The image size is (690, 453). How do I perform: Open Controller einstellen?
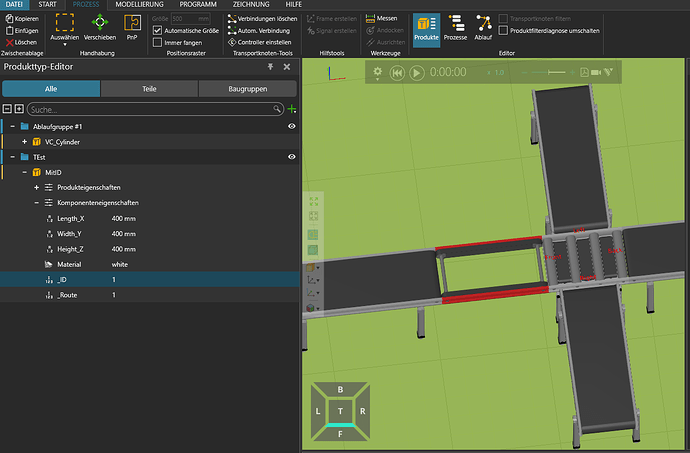point(259,42)
